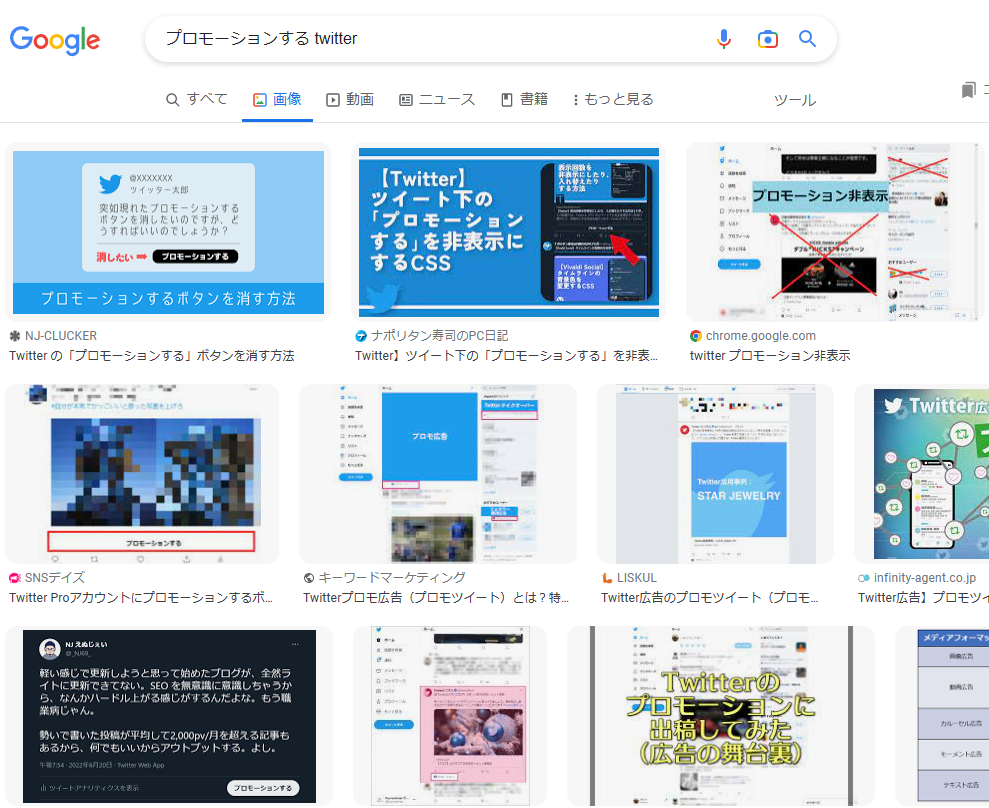Go to the ニュース tab
Image resolution: width=989 pixels, height=808 pixels.
point(437,99)
